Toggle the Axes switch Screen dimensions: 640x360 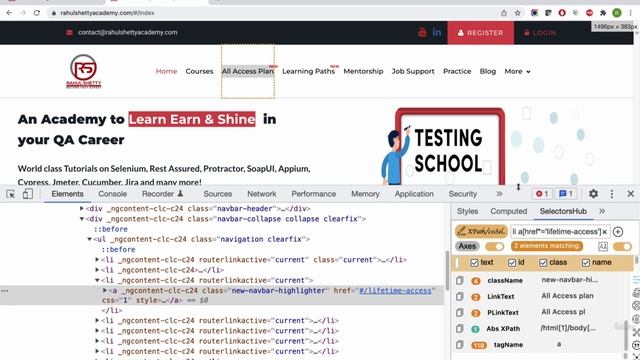[494, 246]
